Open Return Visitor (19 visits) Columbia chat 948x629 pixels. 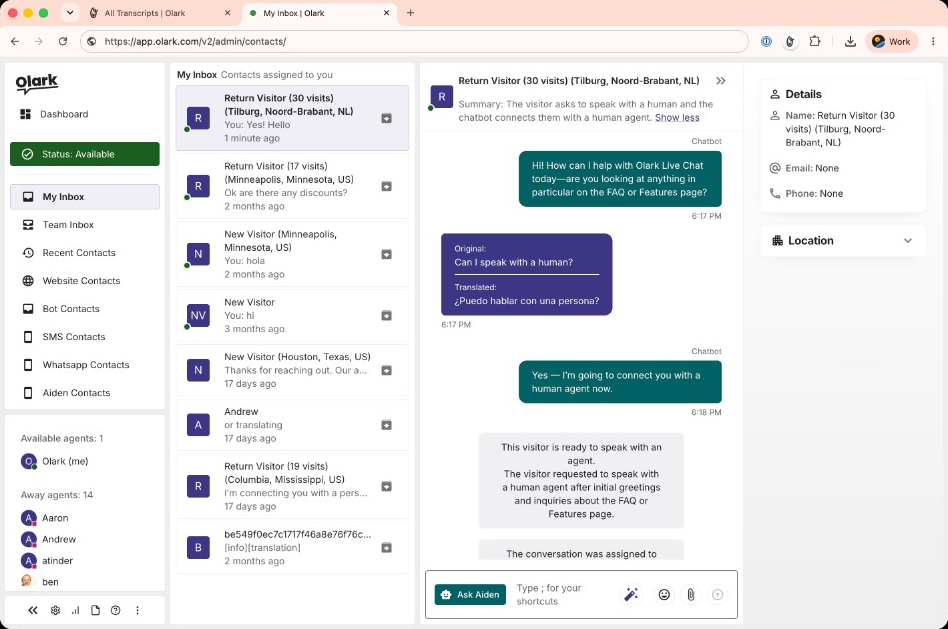292,486
